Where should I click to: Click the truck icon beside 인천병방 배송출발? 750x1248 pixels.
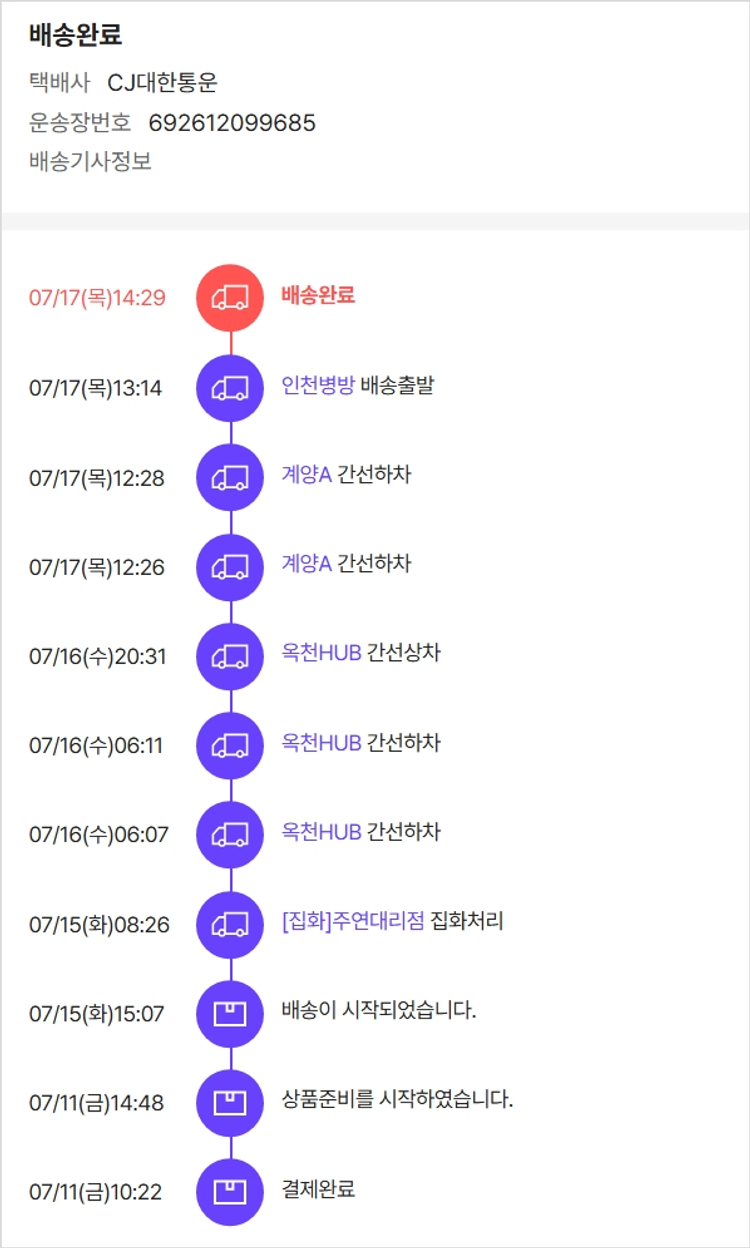pos(230,388)
